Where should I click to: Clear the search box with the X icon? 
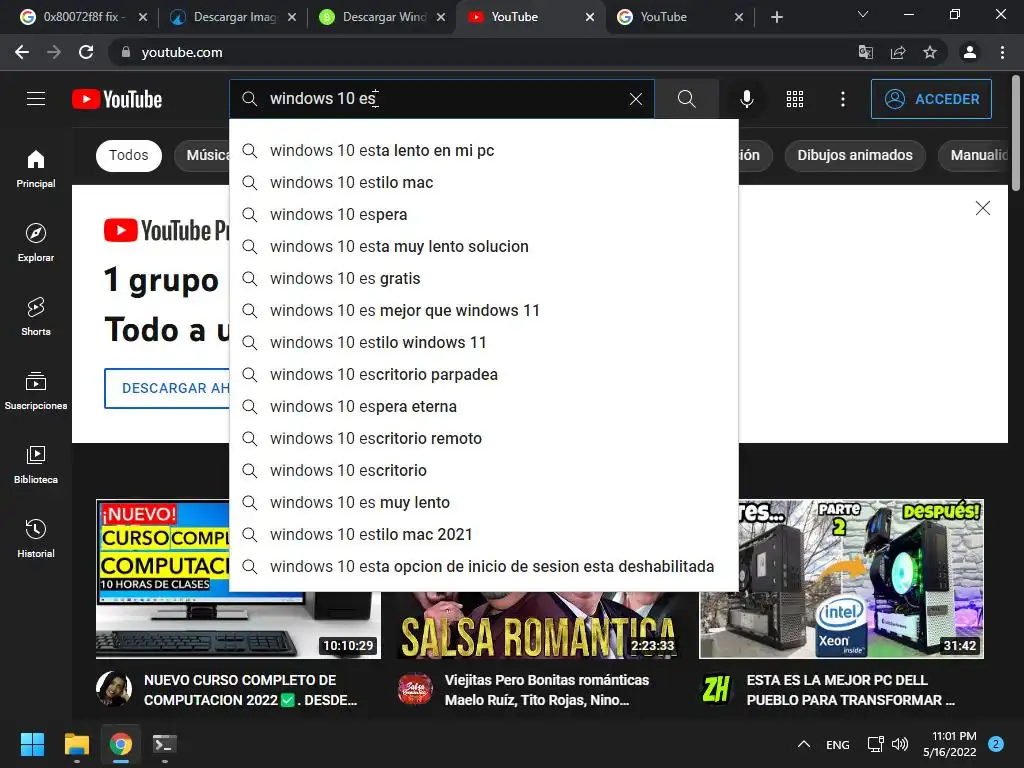coord(635,99)
